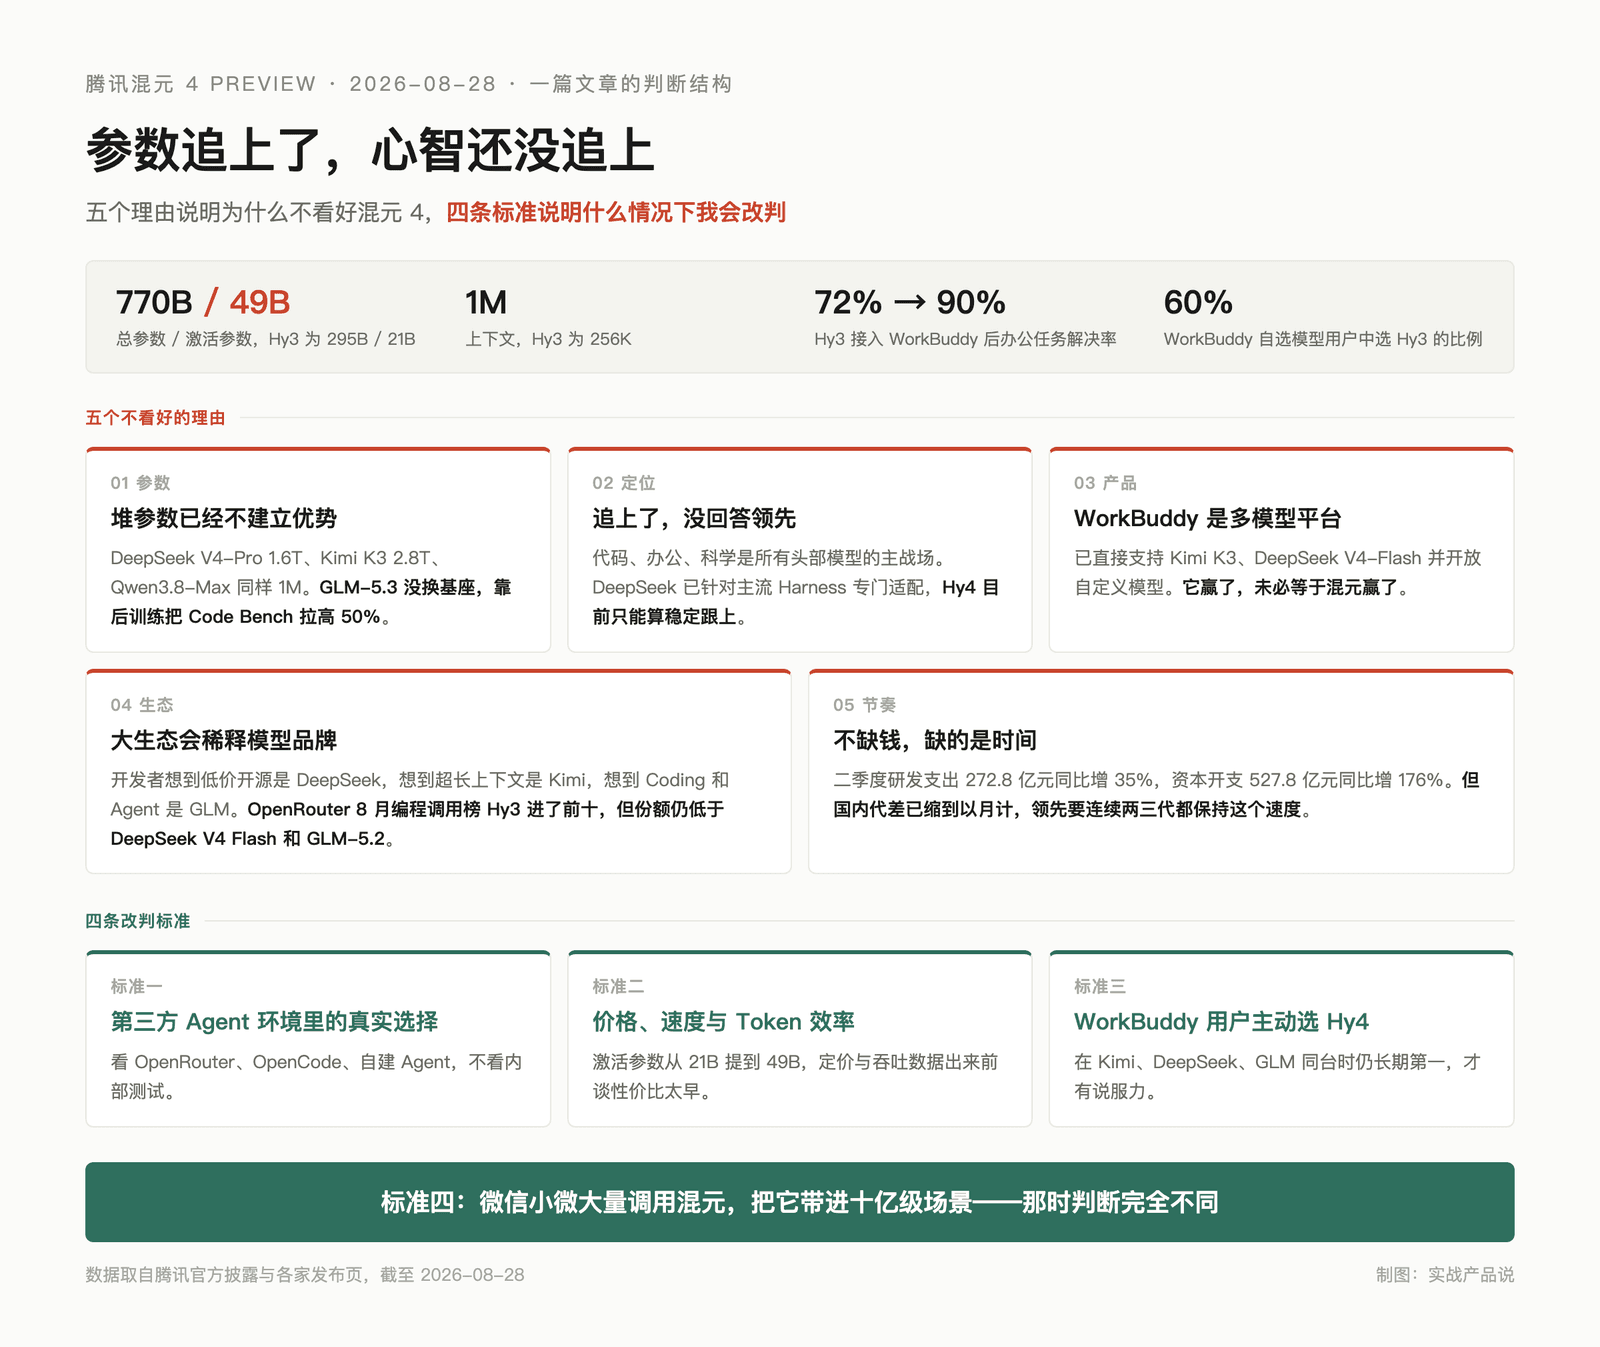The height and width of the screenshot is (1347, 1600).
Task: Click green title WorkBuddy 用户主动选 Hy4
Action: click(1221, 1021)
